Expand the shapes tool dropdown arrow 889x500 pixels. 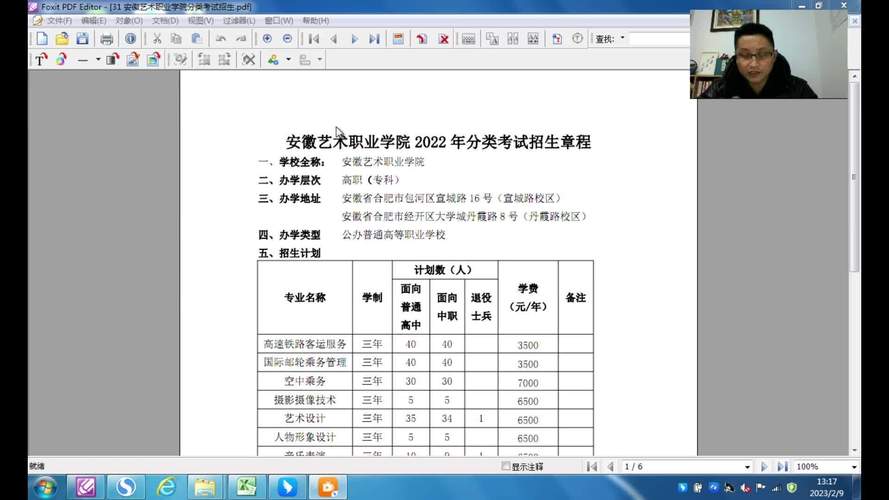(x=289, y=60)
